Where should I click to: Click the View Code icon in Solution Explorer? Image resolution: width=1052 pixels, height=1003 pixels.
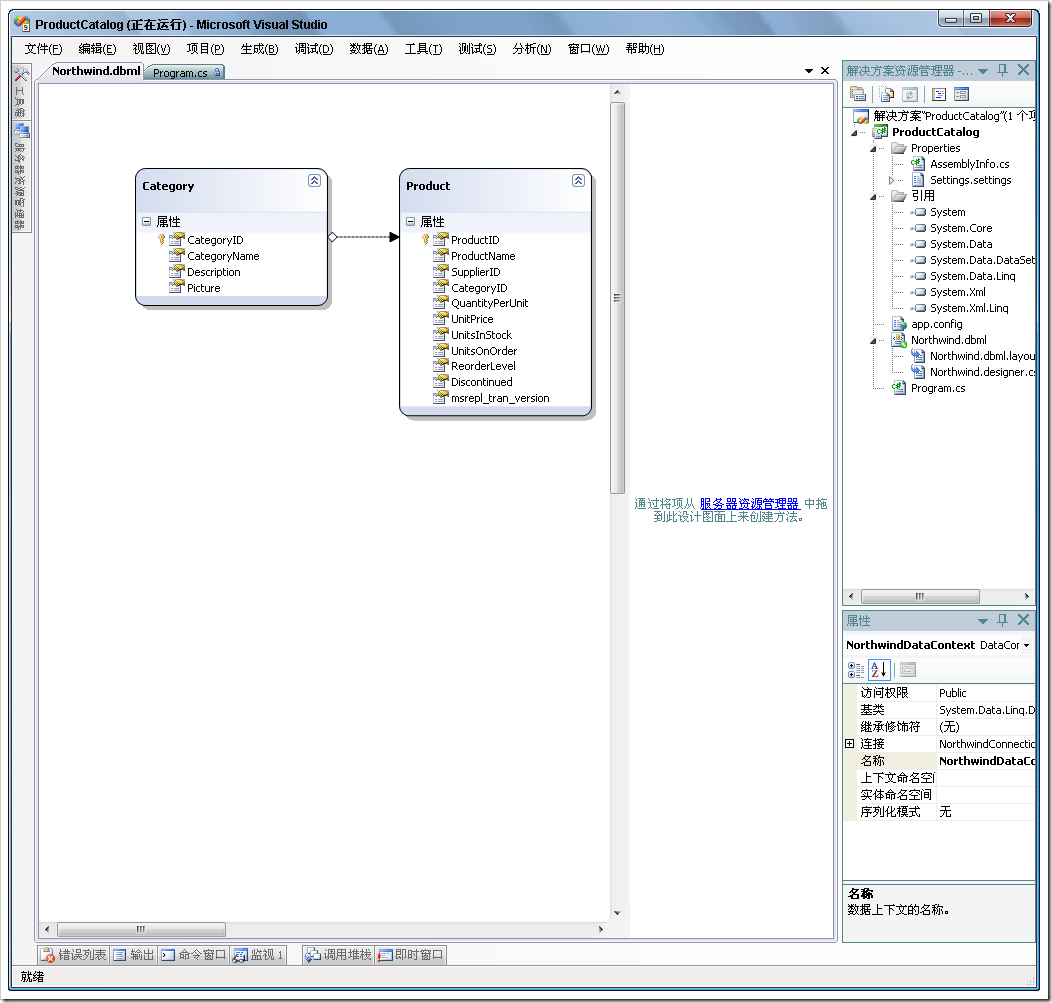pos(939,95)
